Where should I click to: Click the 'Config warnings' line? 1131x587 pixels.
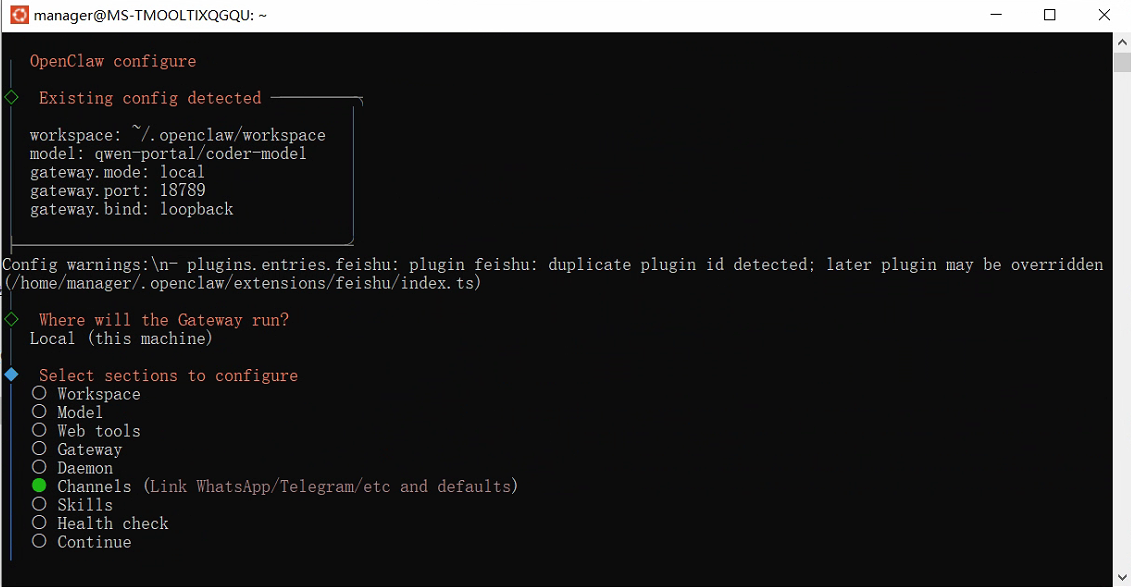pos(553,265)
